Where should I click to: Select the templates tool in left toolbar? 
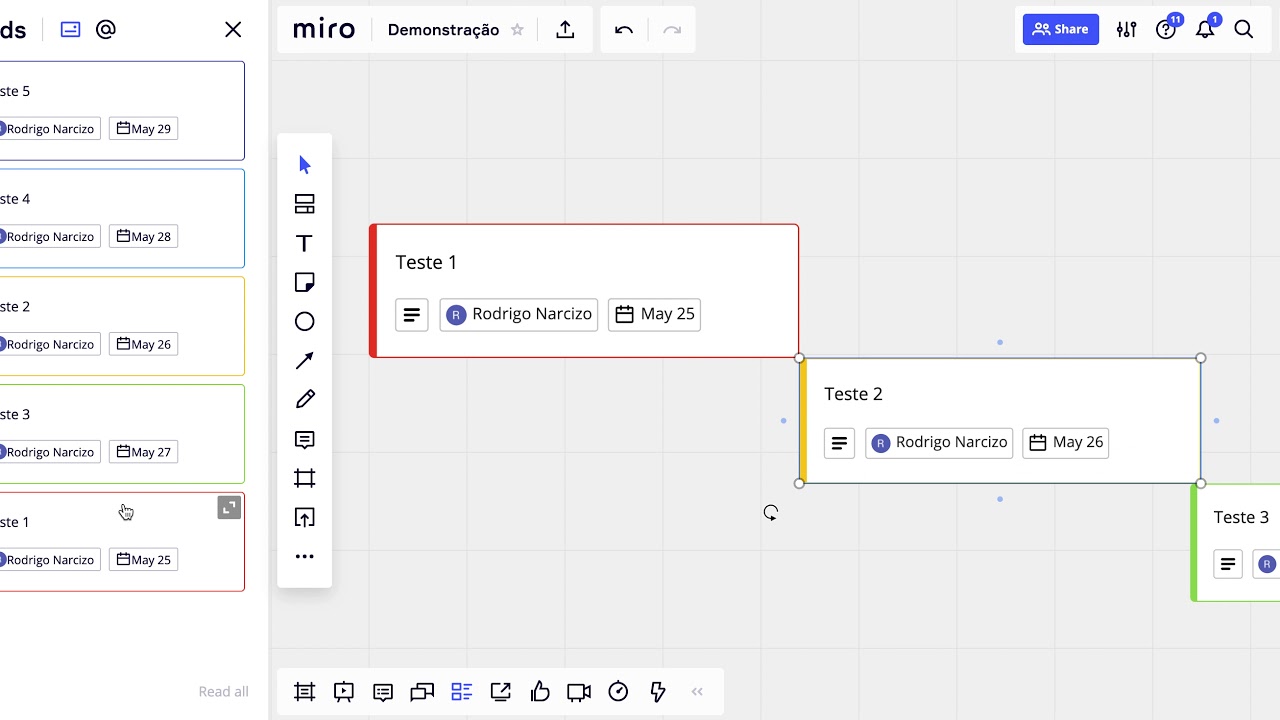pos(305,204)
